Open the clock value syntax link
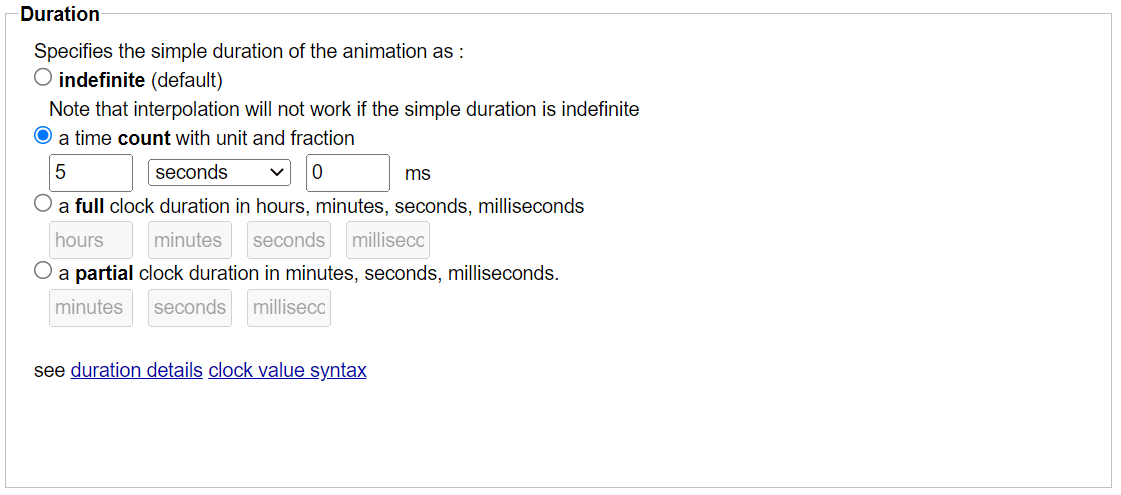 [x=287, y=370]
